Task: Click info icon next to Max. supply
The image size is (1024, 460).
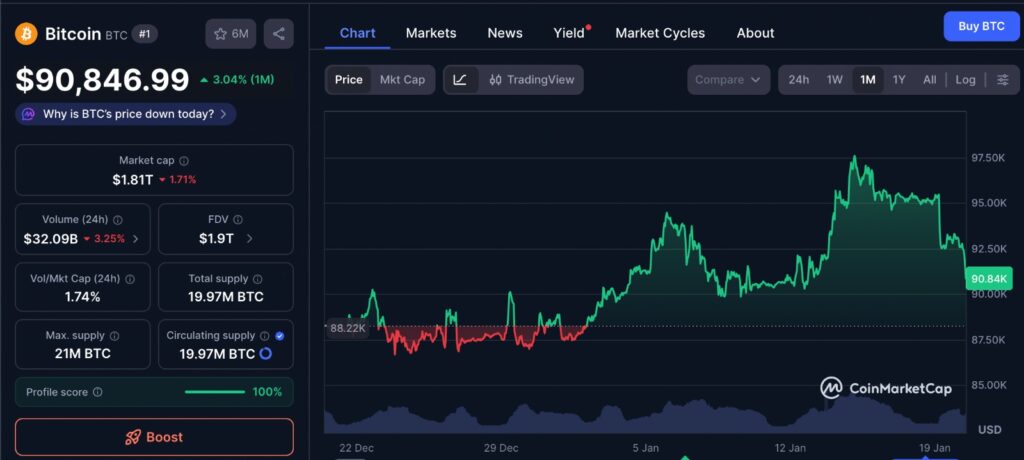Action: pos(114,336)
